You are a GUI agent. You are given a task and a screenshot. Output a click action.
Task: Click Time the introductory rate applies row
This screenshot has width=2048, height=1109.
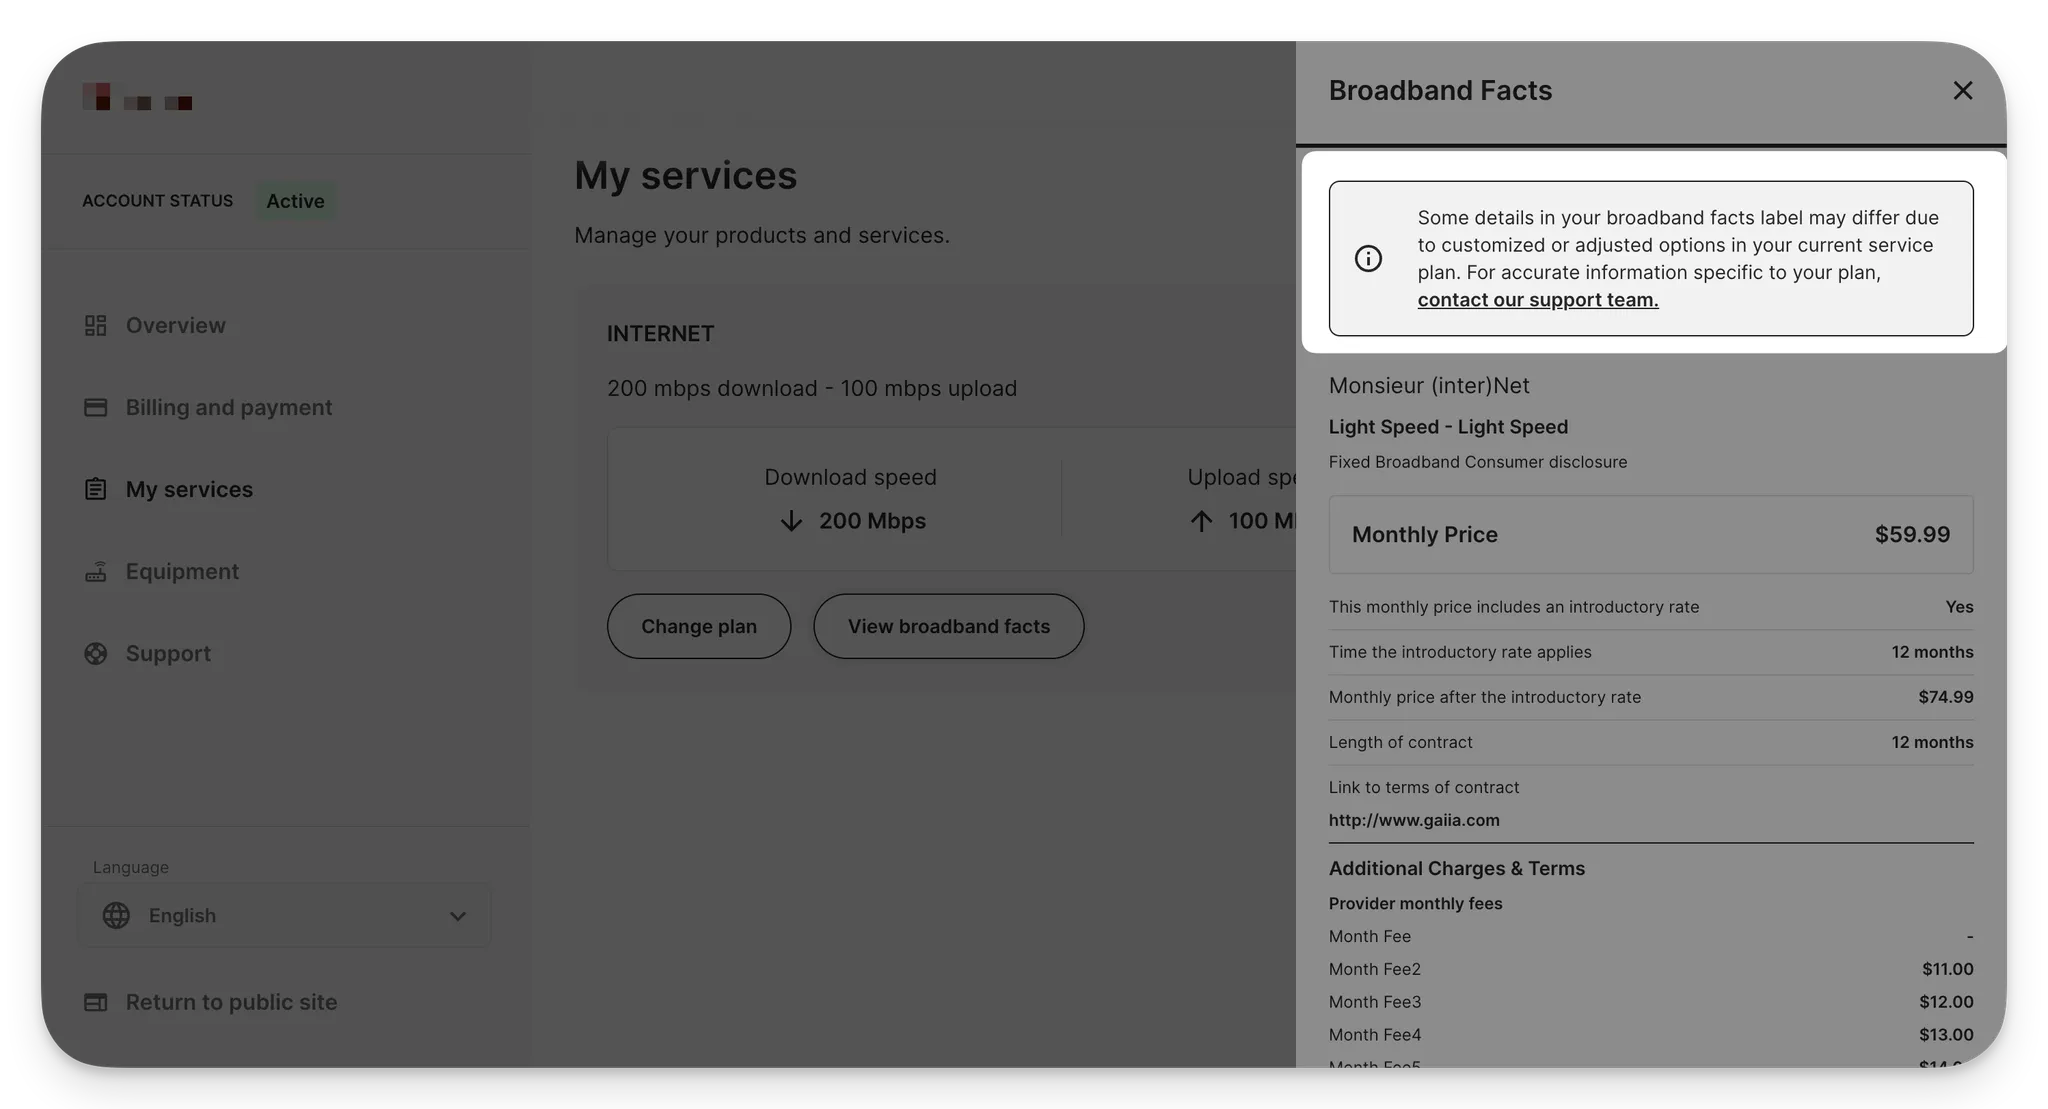pos(1651,653)
